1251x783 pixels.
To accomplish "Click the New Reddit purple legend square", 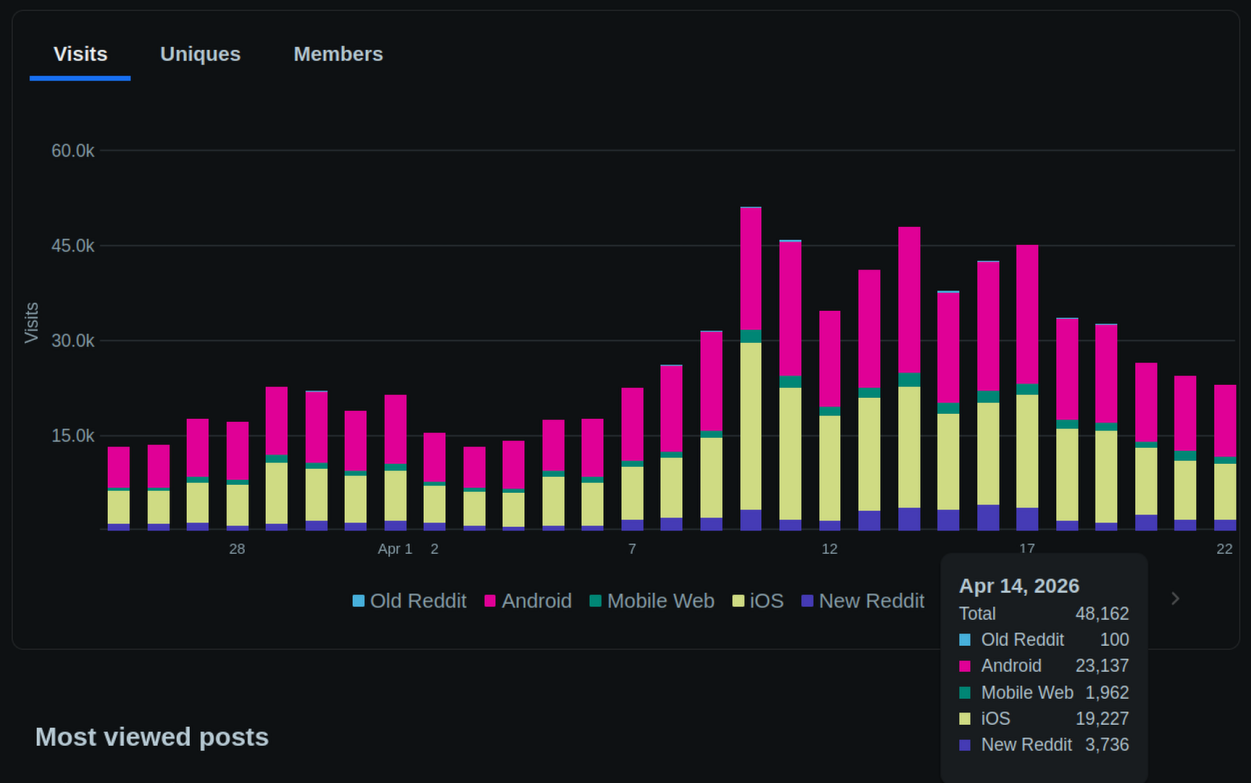I will pos(807,601).
